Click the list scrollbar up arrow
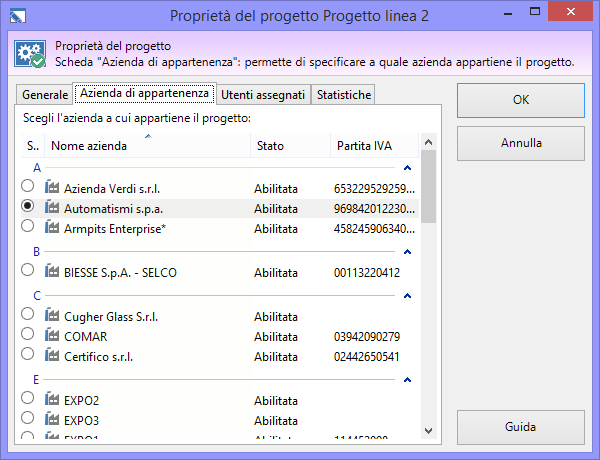This screenshot has height=460, width=600. coord(429,142)
